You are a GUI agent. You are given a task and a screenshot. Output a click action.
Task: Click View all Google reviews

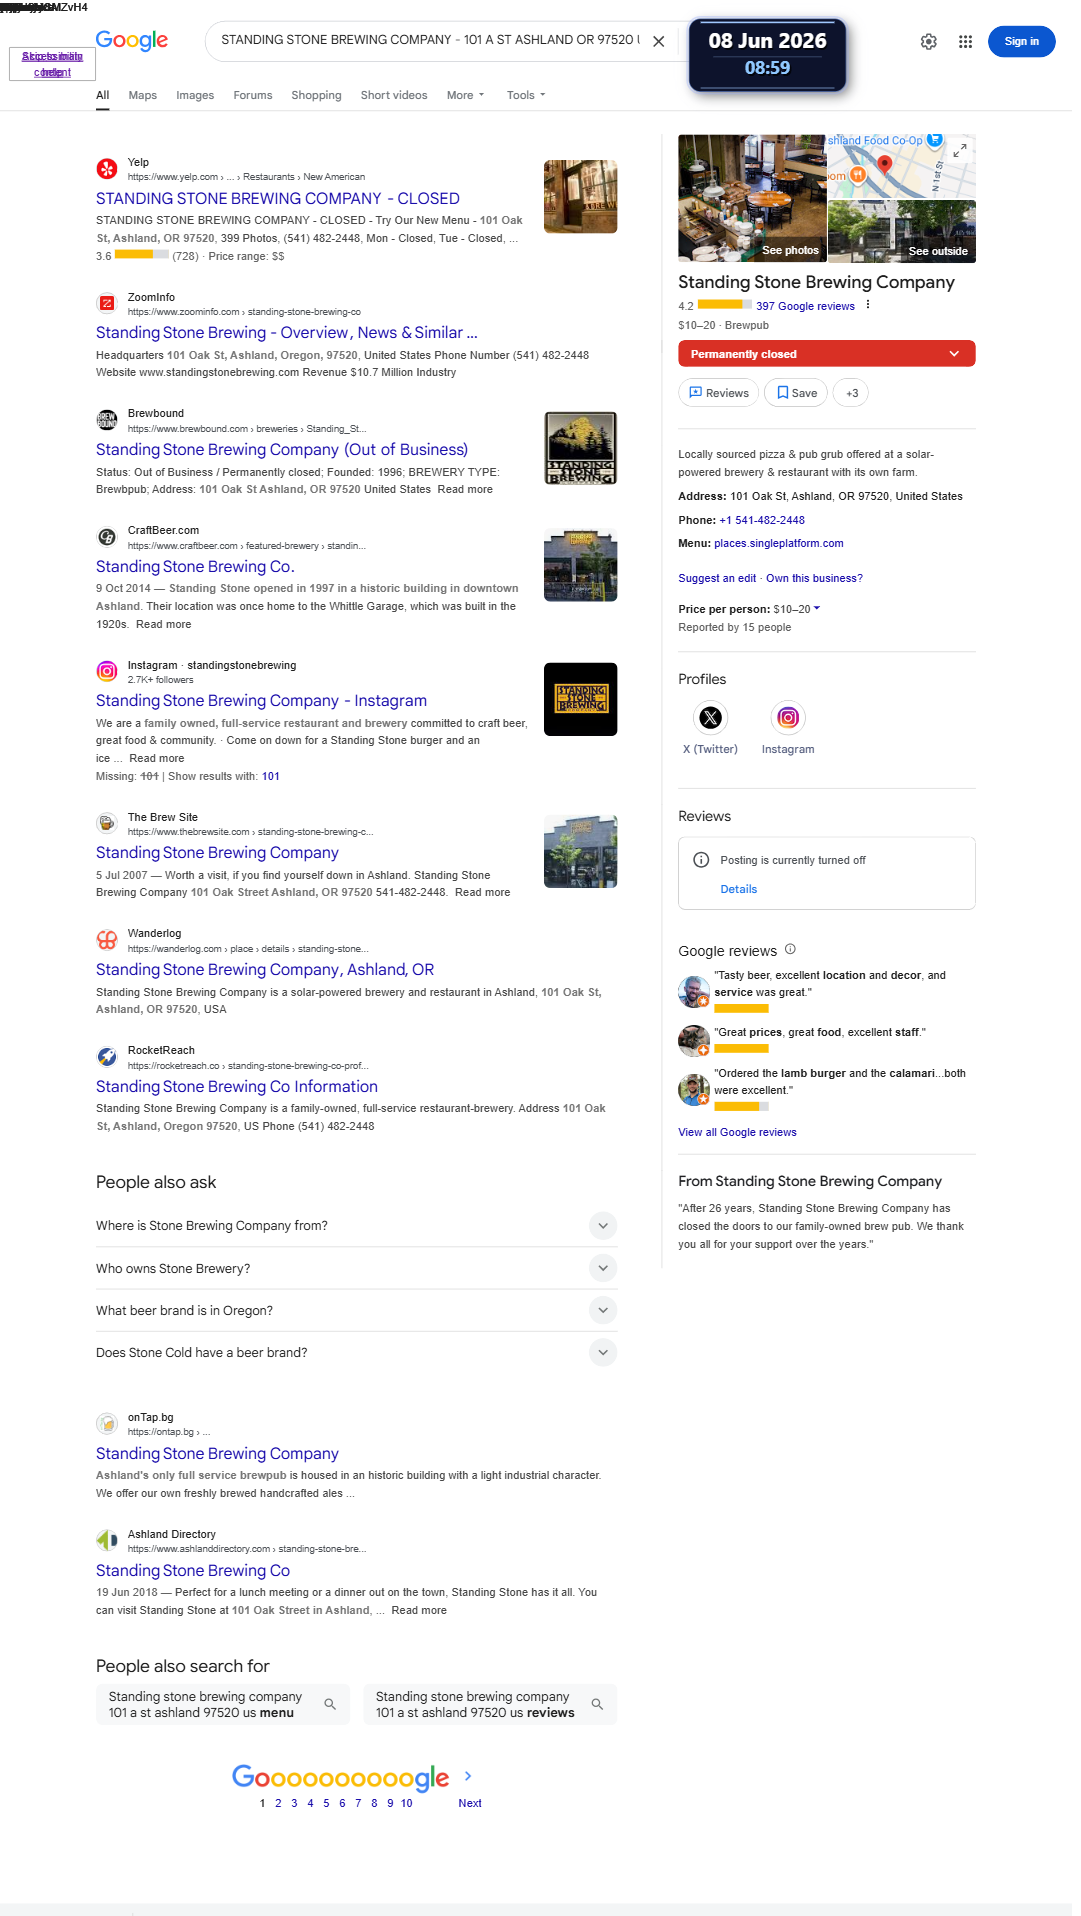coord(737,1132)
